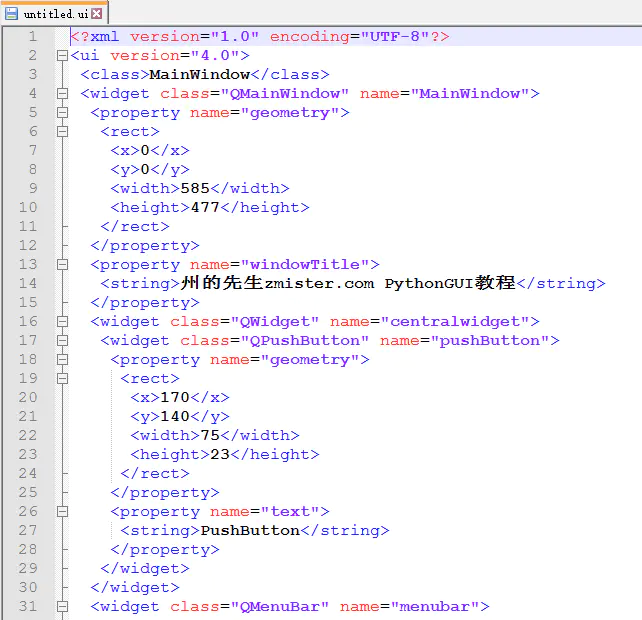
Task: Click line number 14 in margin
Action: 28,283
